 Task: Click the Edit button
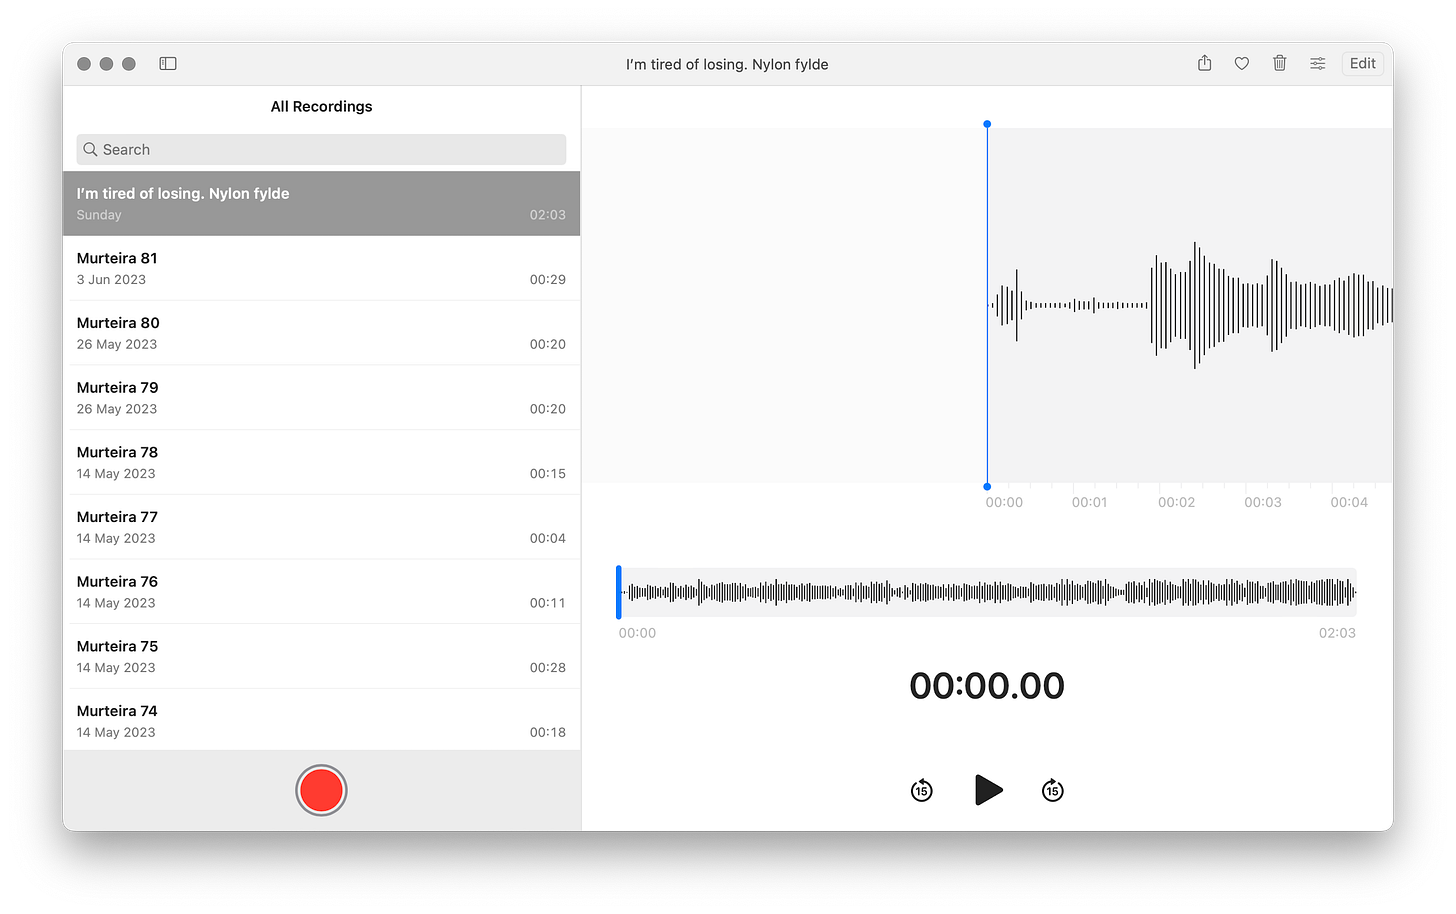(x=1363, y=63)
